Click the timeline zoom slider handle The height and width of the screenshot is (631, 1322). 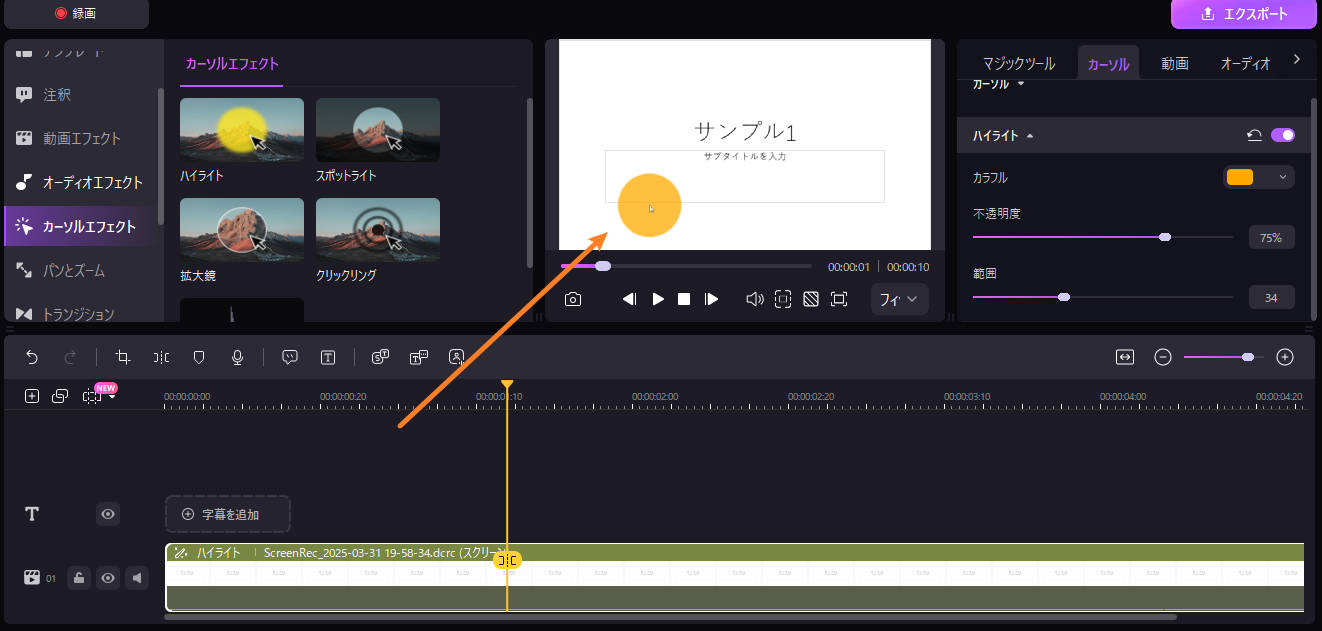[1248, 357]
